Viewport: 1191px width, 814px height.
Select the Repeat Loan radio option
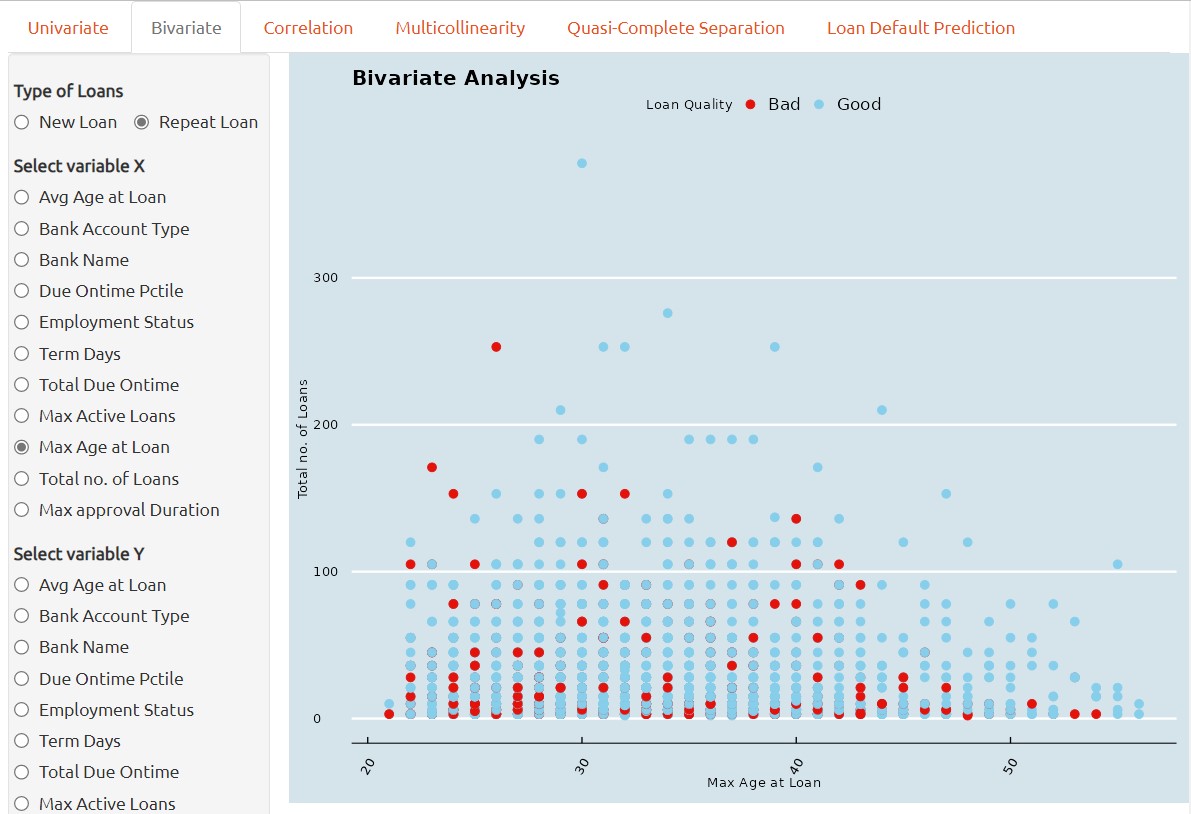[142, 123]
